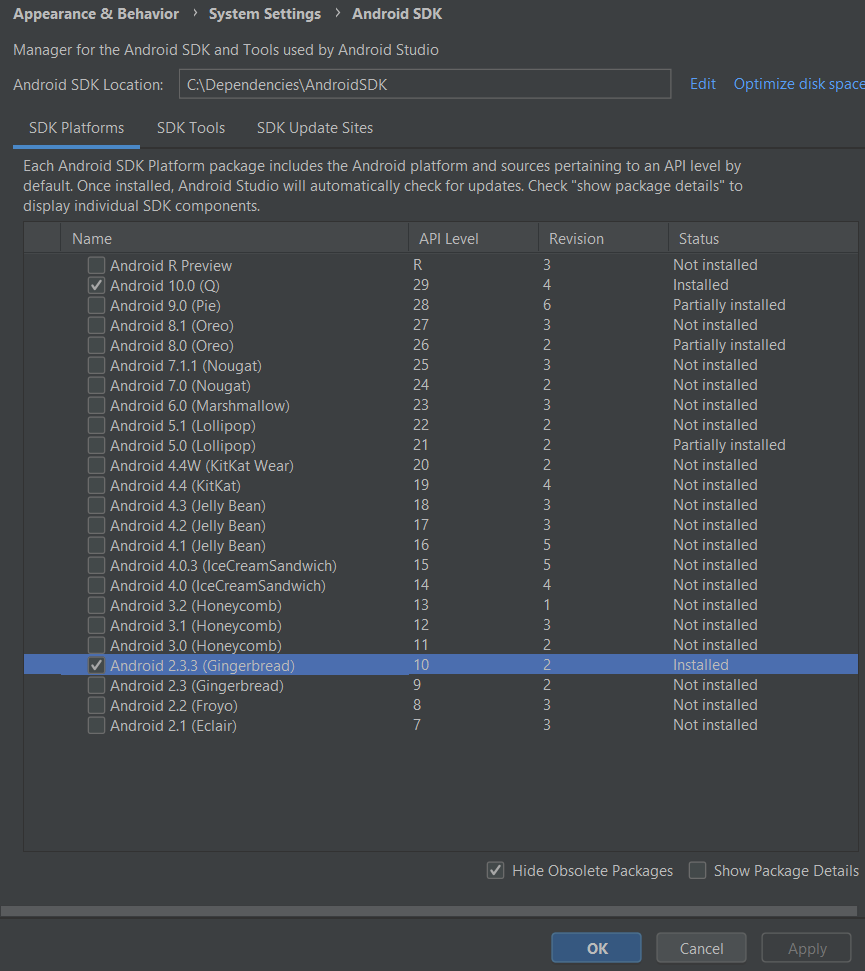The width and height of the screenshot is (865, 971).
Task: Uncheck Android 2.3.3 (Gingerbread) checkbox
Action: coord(96,665)
